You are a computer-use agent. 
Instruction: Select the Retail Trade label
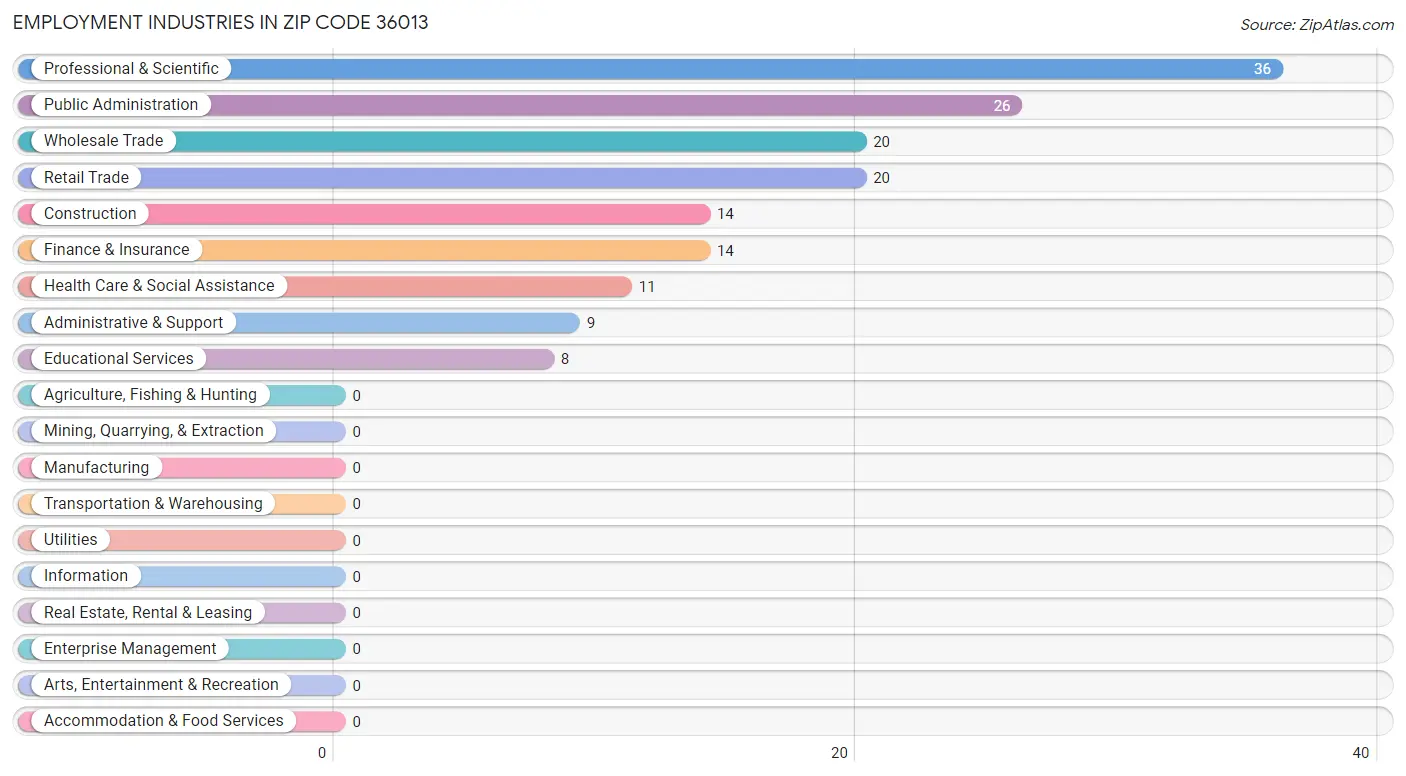pos(86,178)
